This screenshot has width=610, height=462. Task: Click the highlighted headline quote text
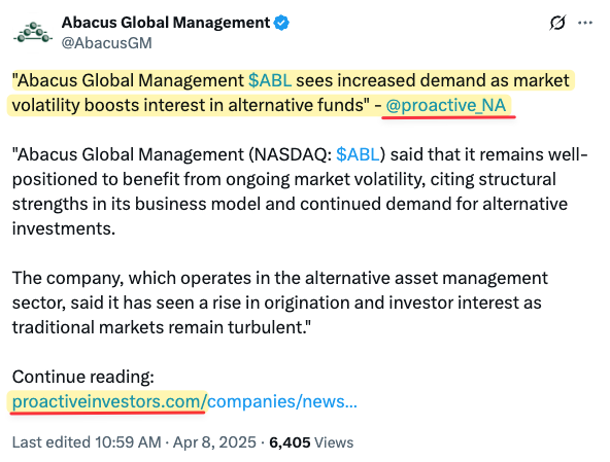point(290,93)
